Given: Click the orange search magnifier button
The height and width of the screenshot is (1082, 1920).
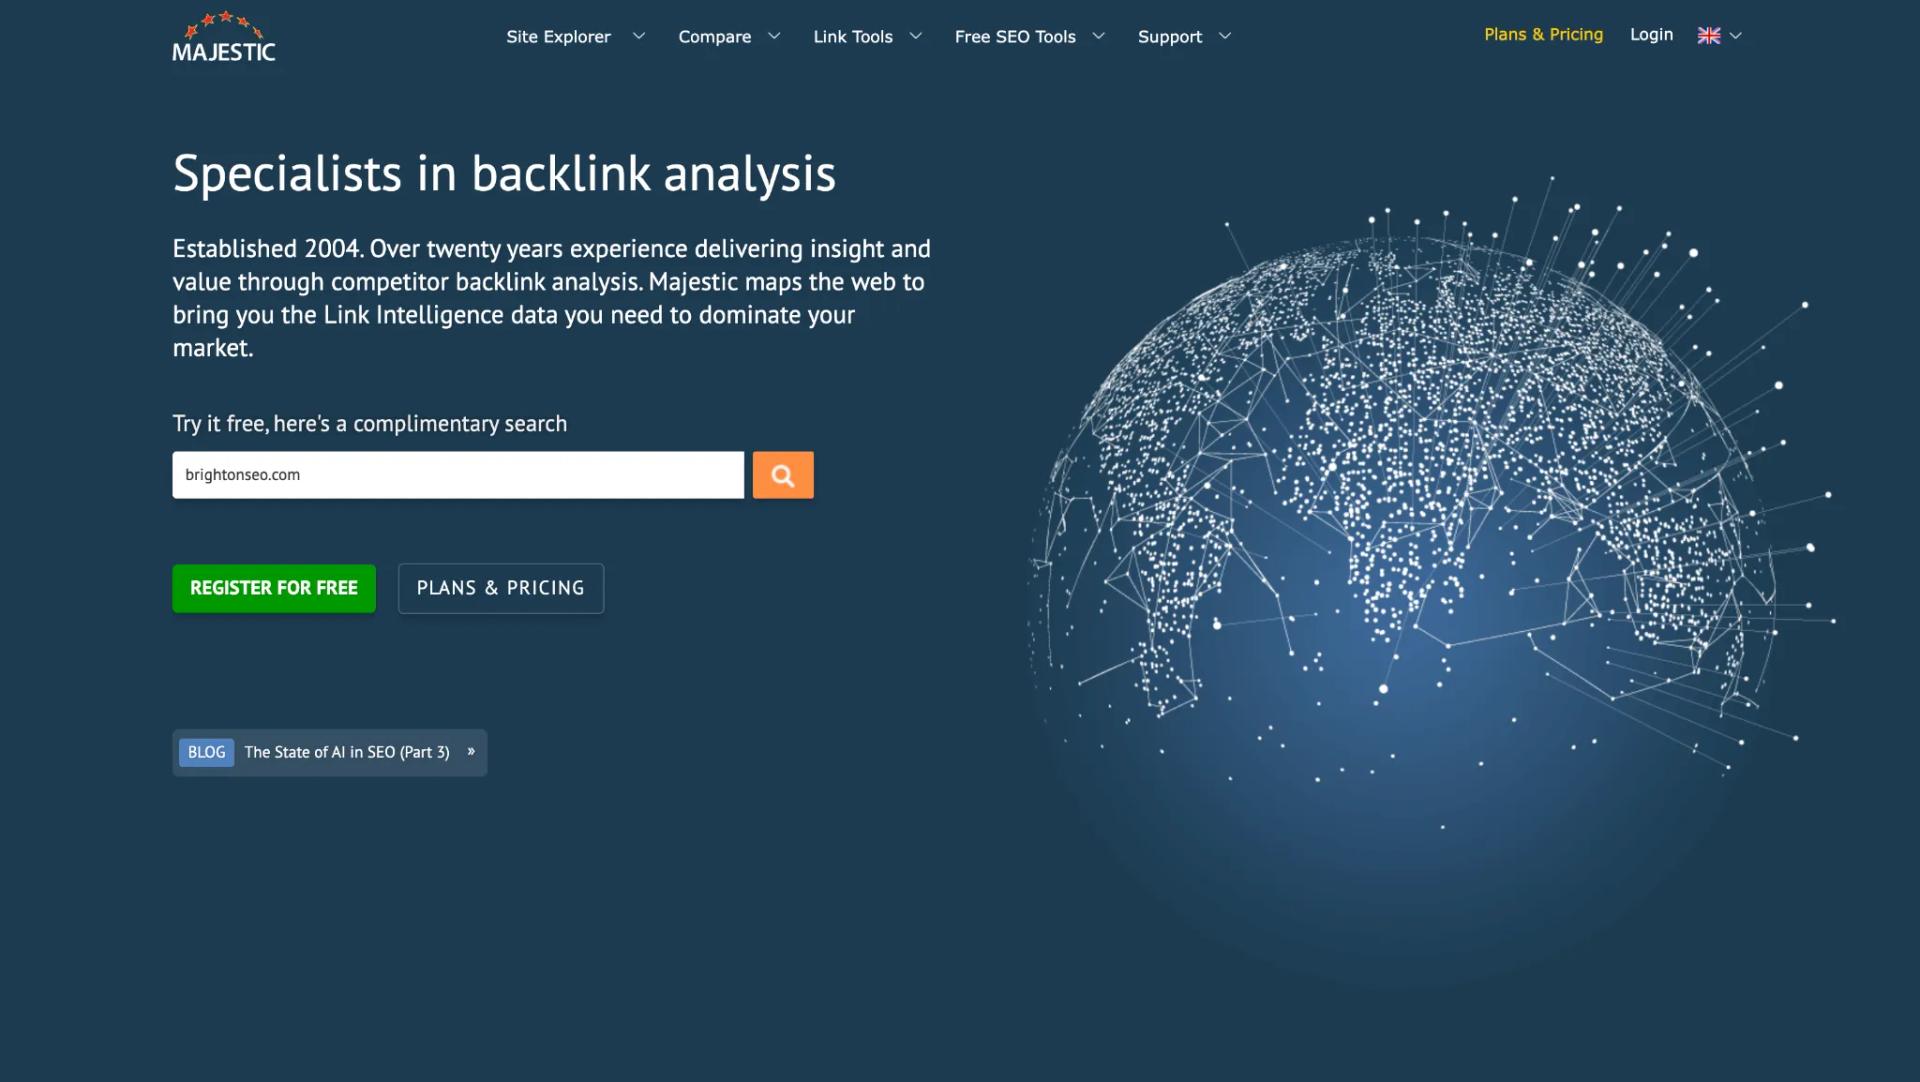Looking at the screenshot, I should (783, 475).
